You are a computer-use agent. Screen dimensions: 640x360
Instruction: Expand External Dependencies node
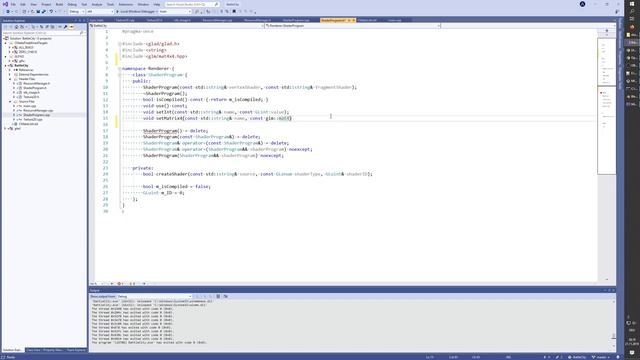[x=10, y=74]
